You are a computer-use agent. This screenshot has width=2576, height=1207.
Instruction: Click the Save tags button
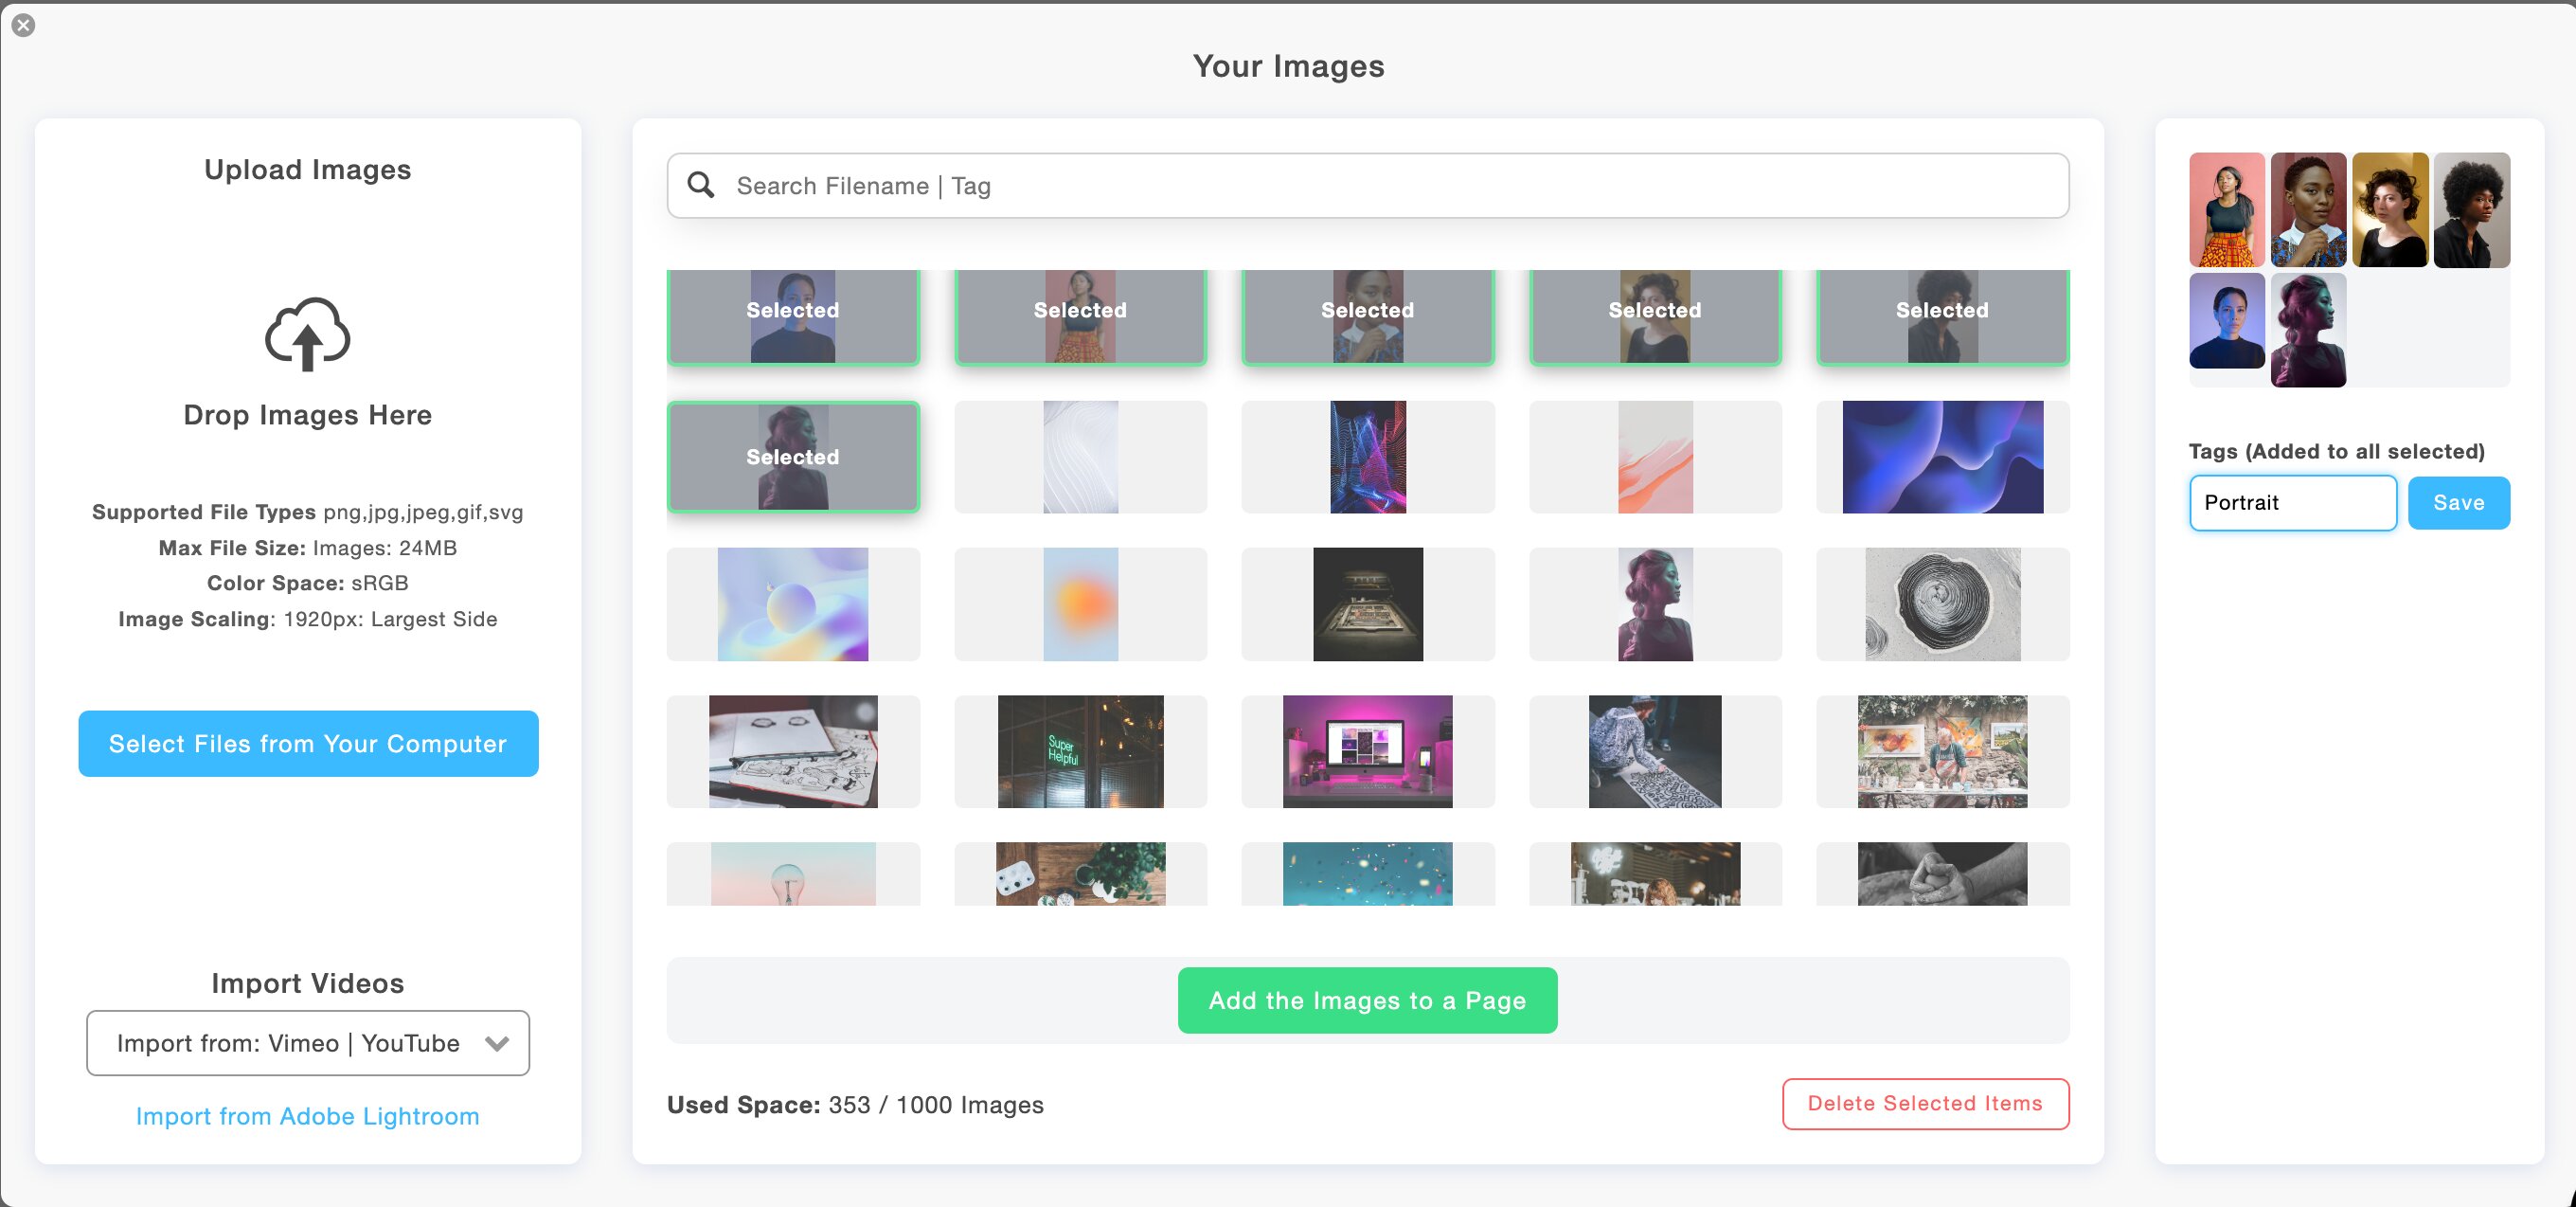point(2458,501)
